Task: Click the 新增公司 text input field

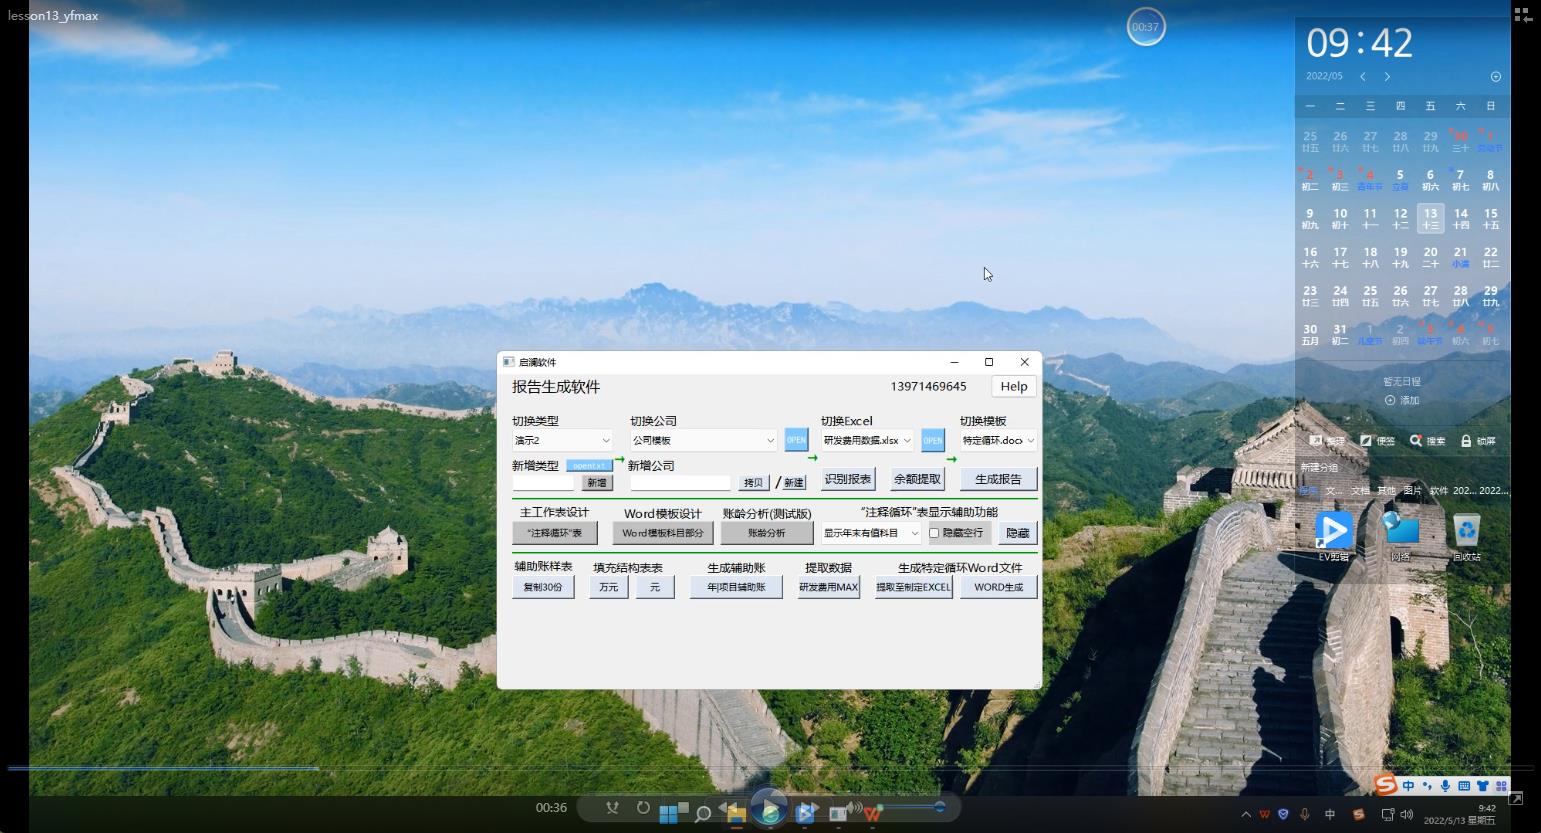Action: pyautogui.click(x=680, y=483)
